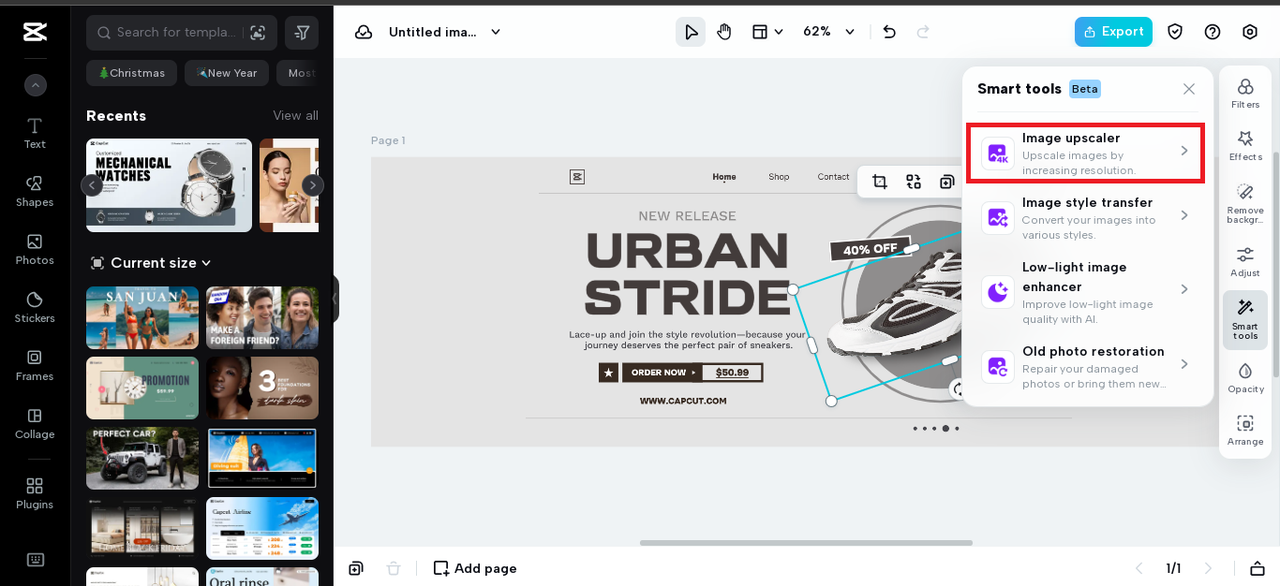Activate the Select pointer tool
Image resolution: width=1280 pixels, height=586 pixels.
click(x=691, y=32)
